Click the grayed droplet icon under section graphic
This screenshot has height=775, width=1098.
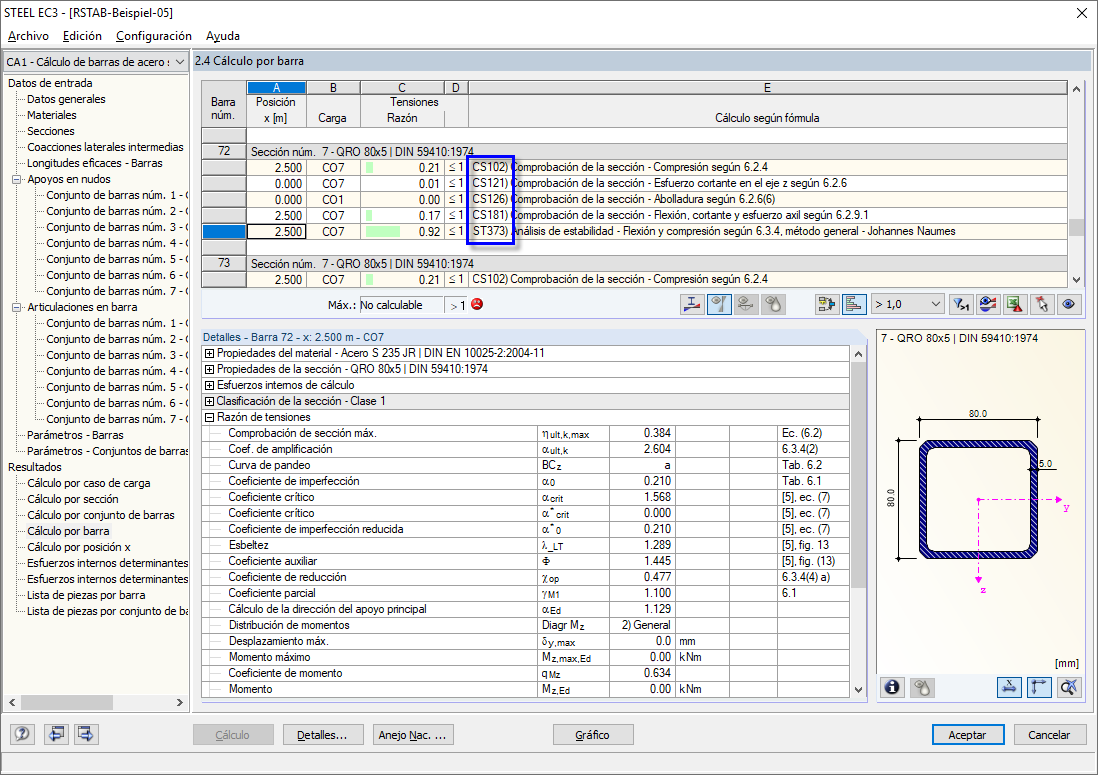[x=922, y=687]
